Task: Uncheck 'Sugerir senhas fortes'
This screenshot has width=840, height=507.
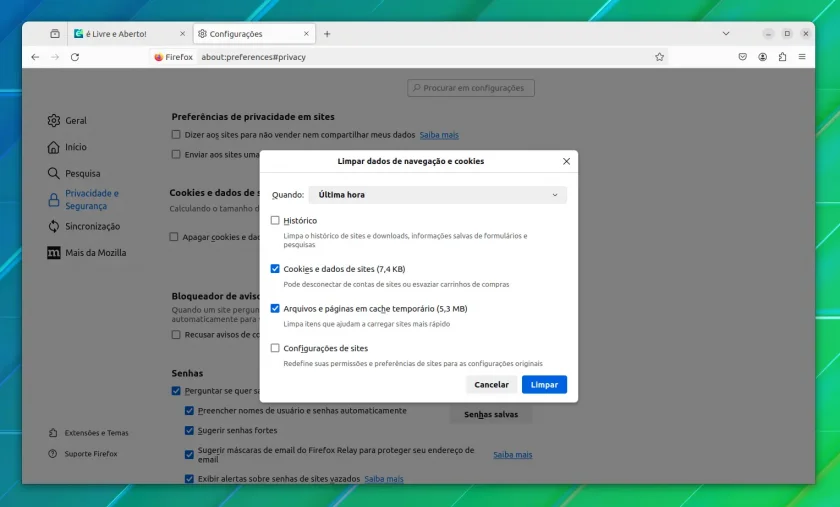Action: [x=189, y=430]
